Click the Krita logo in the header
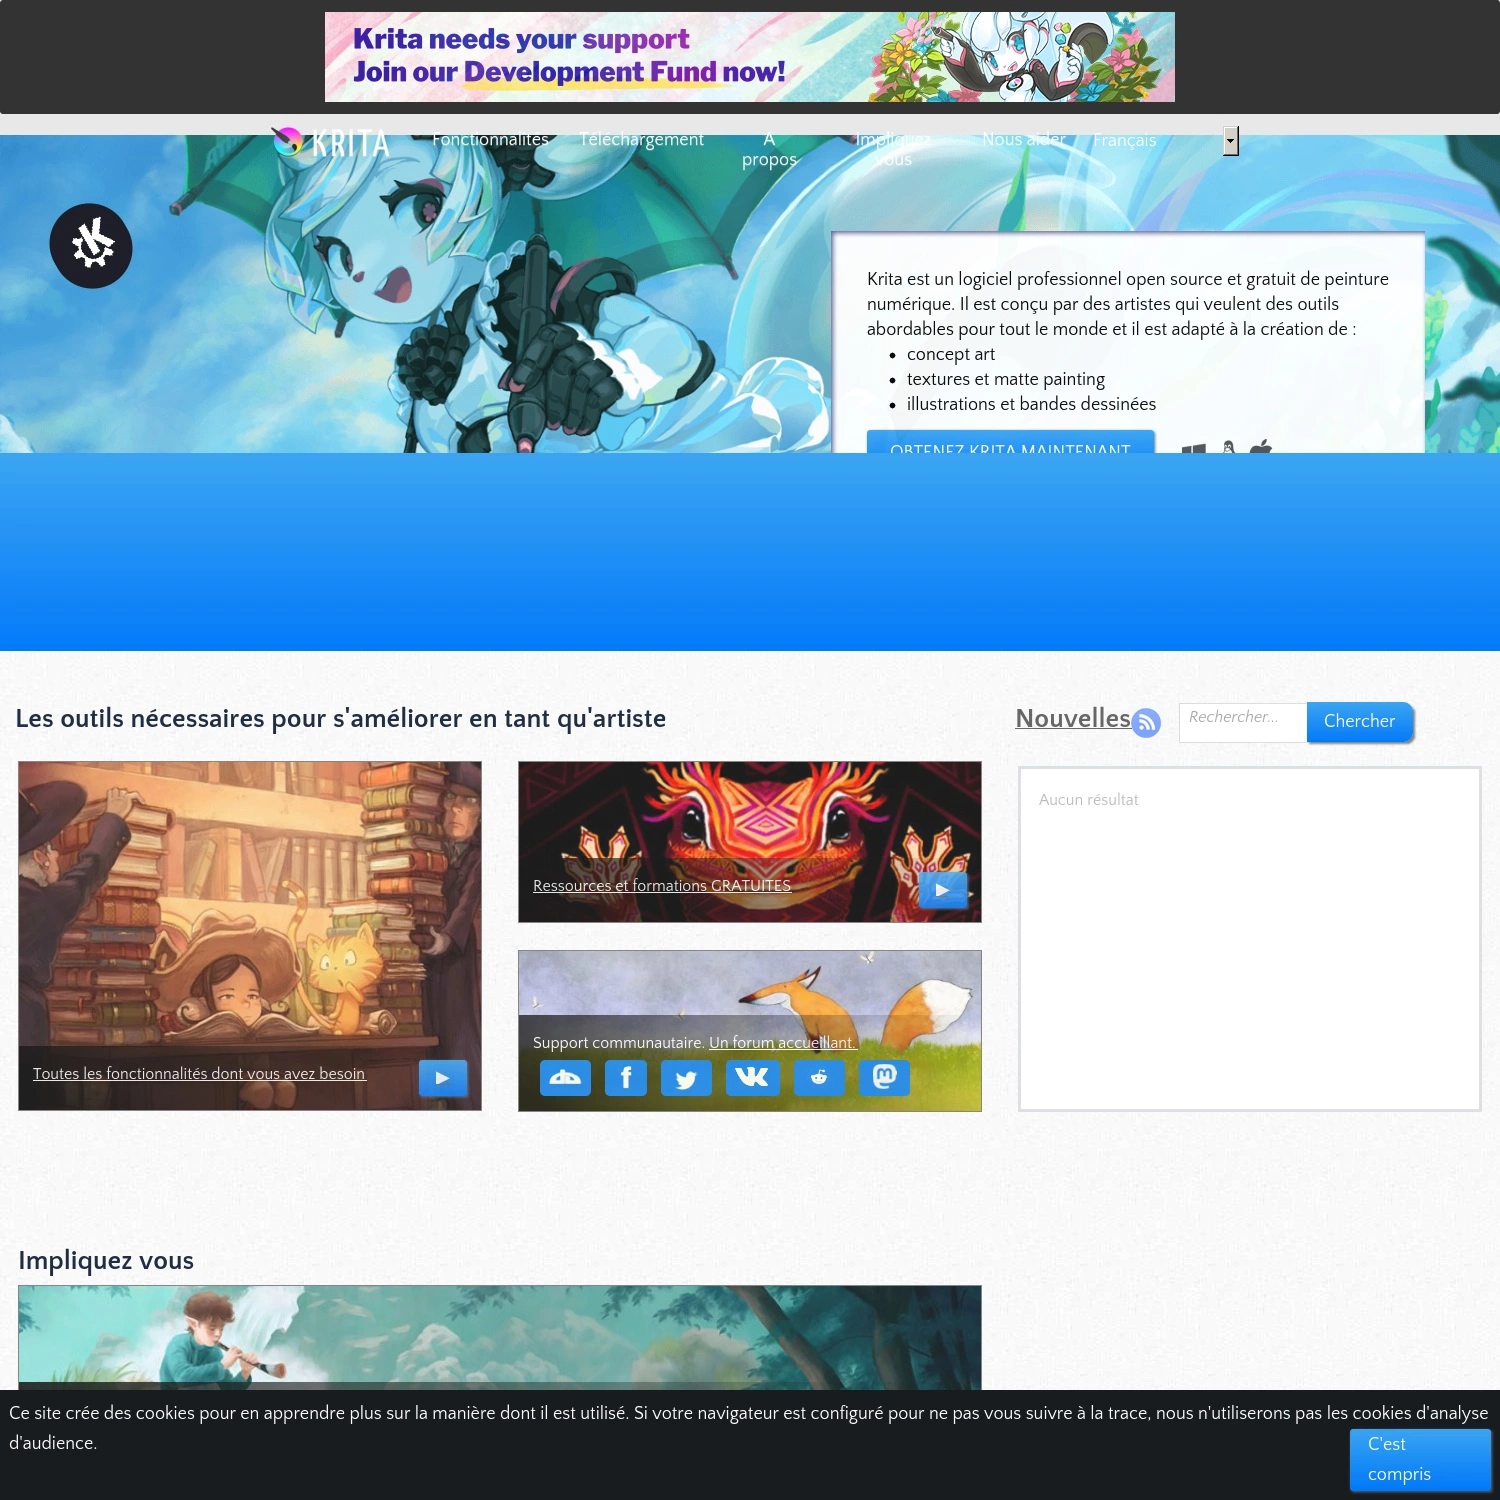1500x1500 pixels. coord(331,142)
